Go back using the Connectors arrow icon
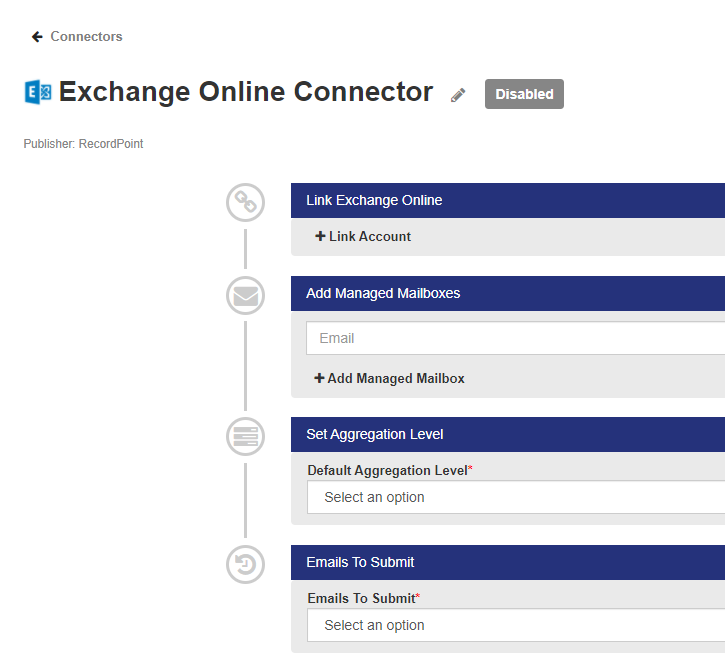 [x=37, y=37]
